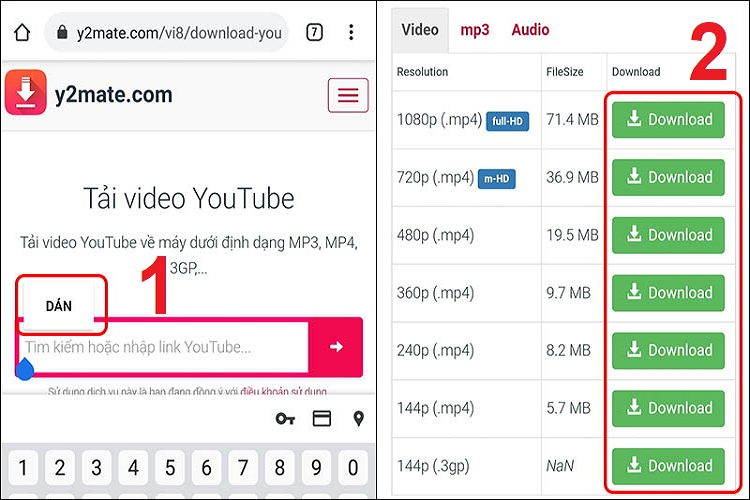The height and width of the screenshot is (500, 750).
Task: Tap keyboard key 7
Action: (243, 467)
